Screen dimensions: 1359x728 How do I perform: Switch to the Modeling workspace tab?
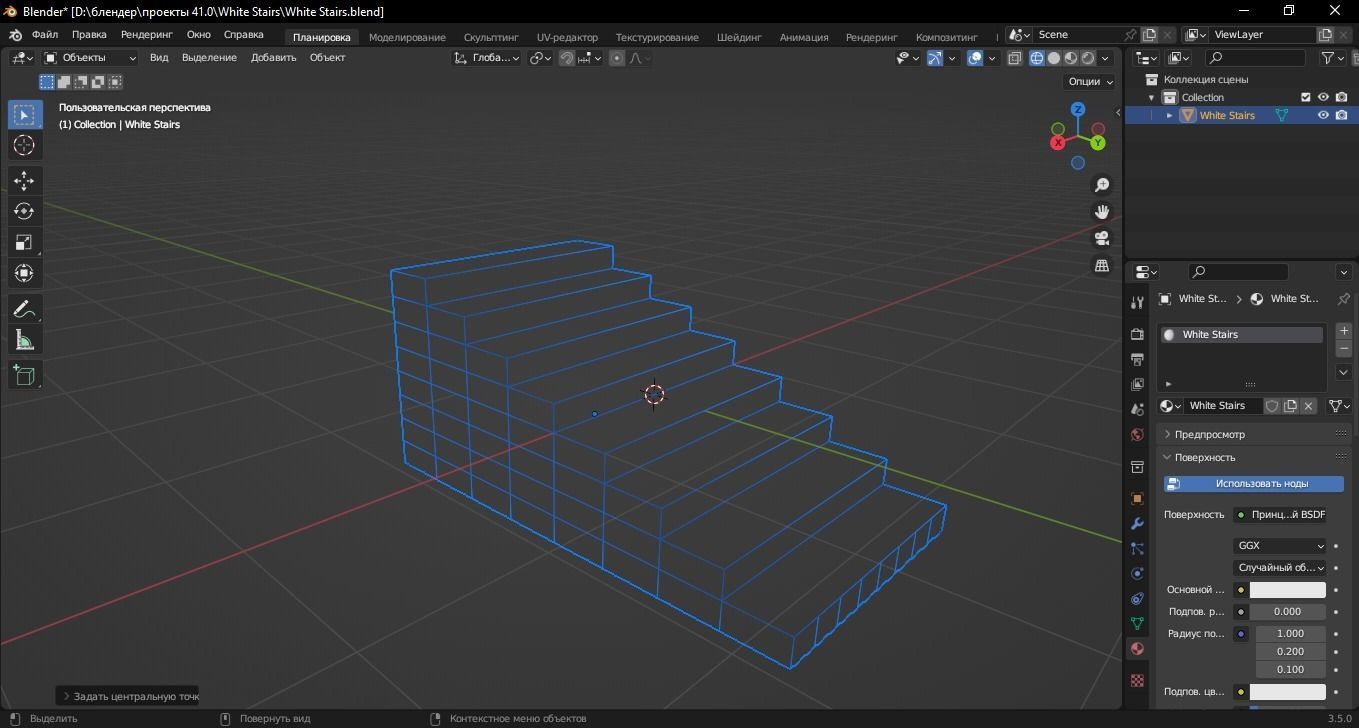[407, 37]
